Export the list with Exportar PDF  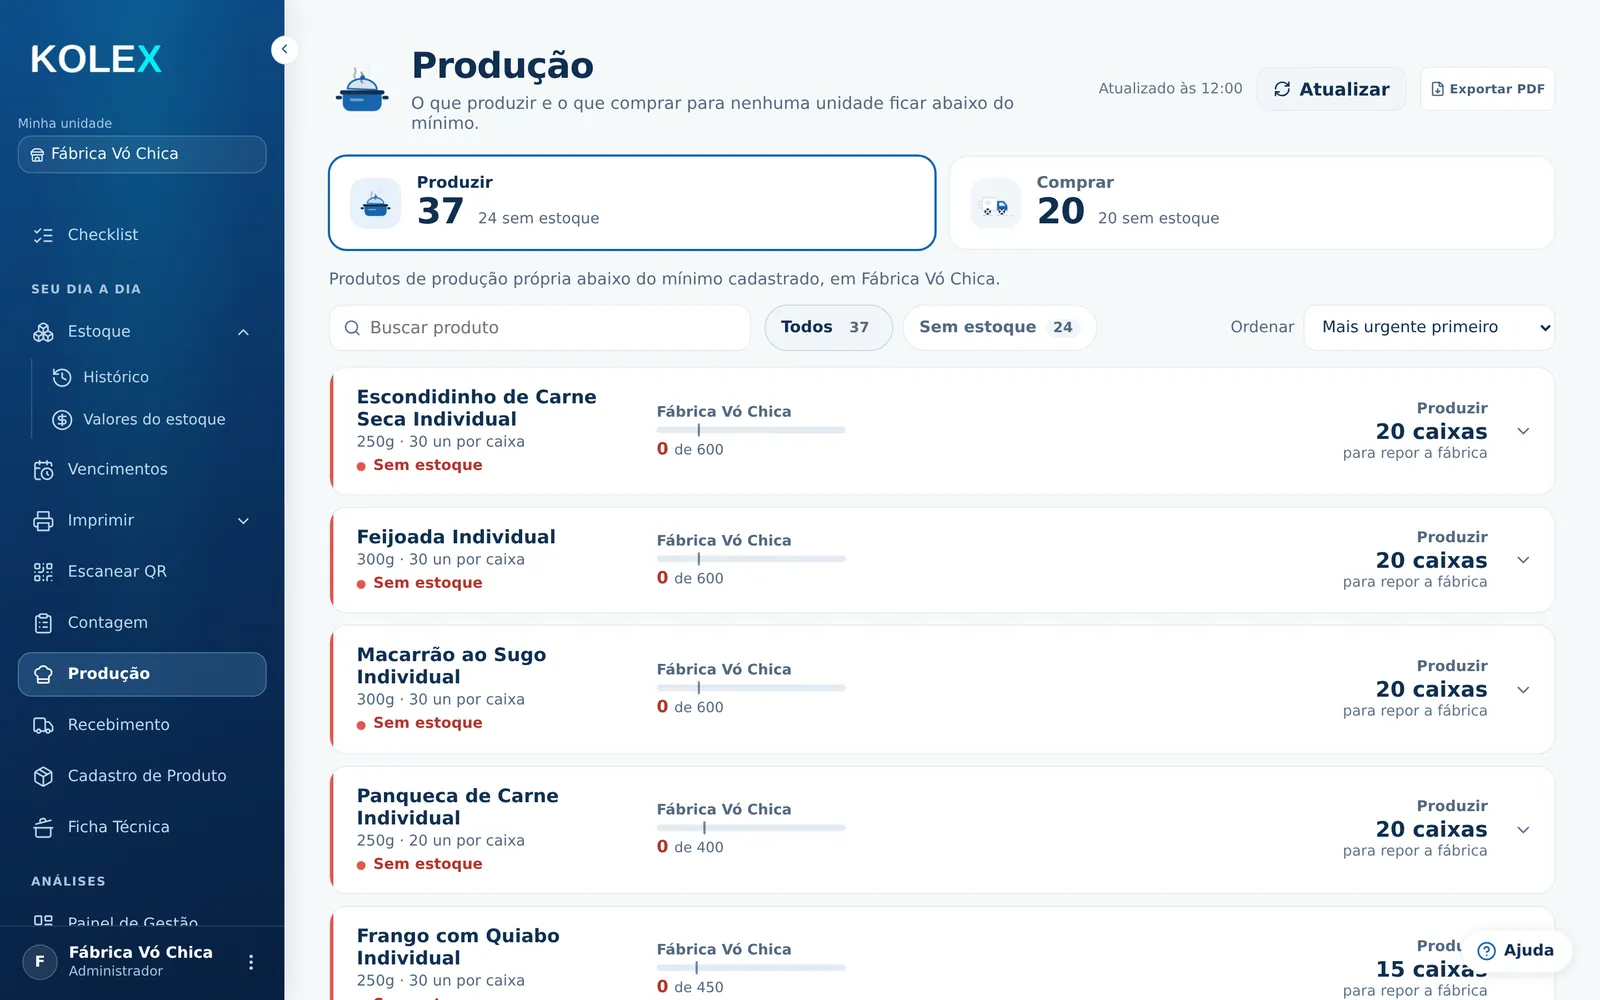pos(1487,89)
